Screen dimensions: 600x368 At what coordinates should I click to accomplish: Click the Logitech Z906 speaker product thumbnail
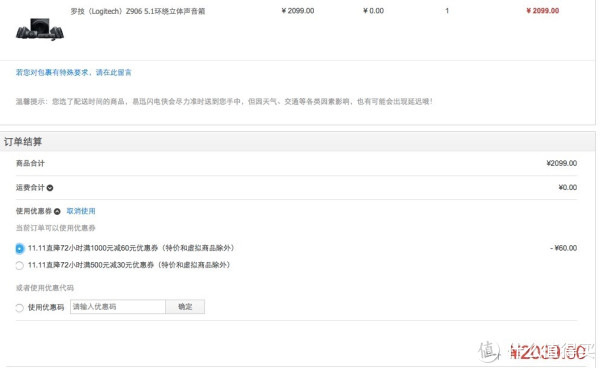click(x=40, y=29)
